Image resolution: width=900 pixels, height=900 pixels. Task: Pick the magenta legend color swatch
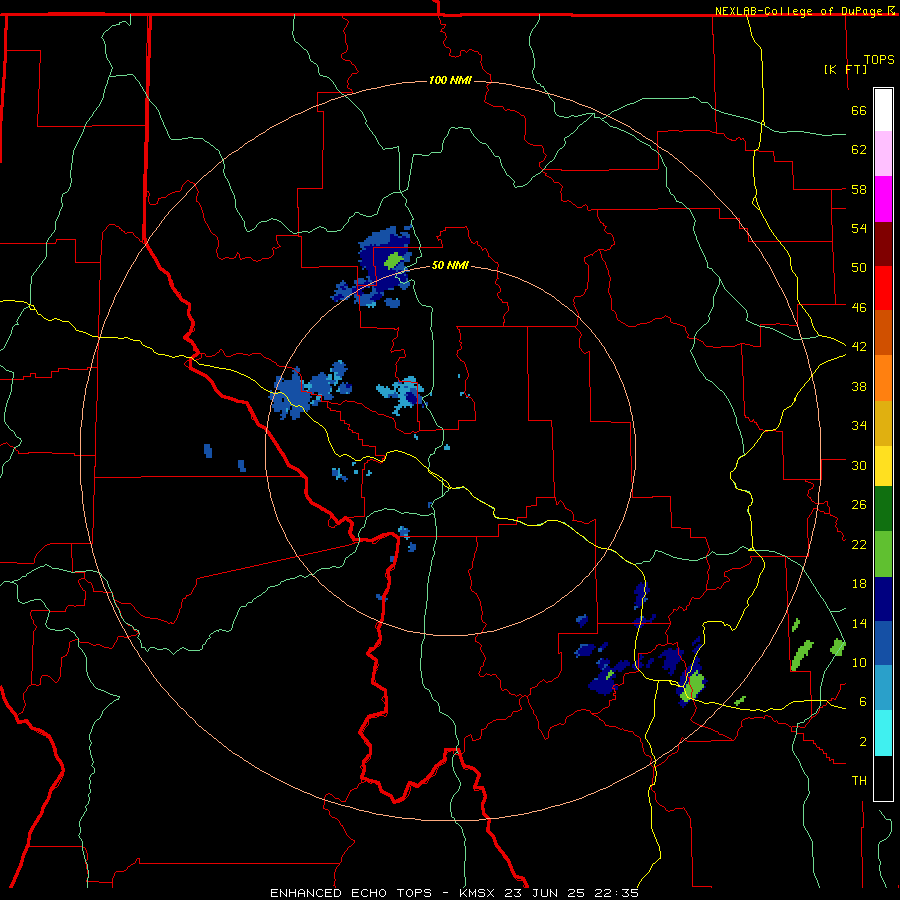[883, 199]
